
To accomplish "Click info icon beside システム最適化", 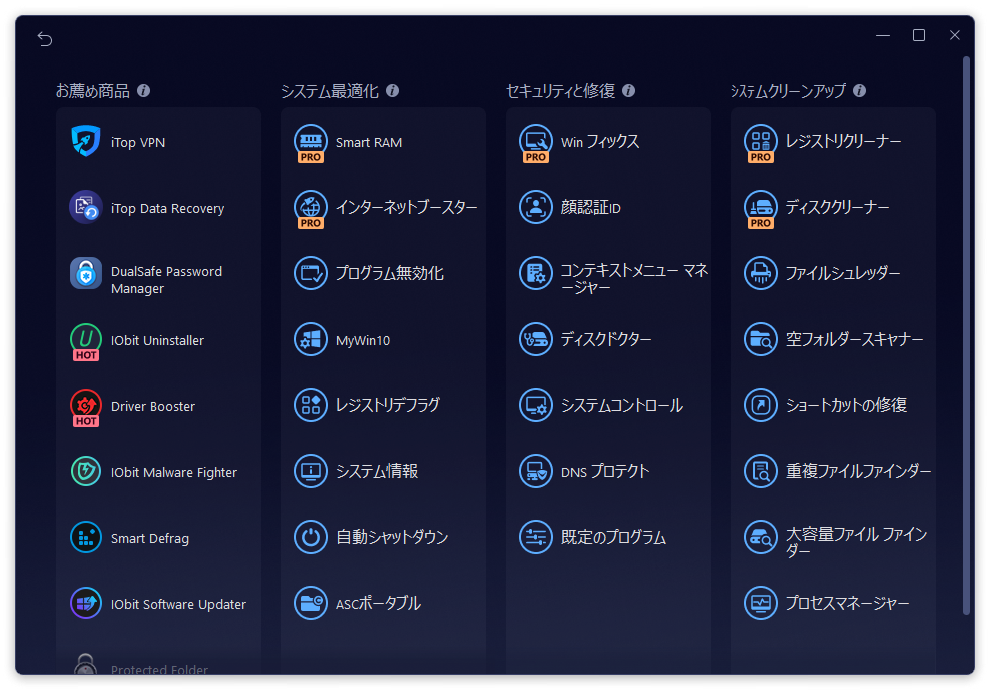I will [x=392, y=91].
